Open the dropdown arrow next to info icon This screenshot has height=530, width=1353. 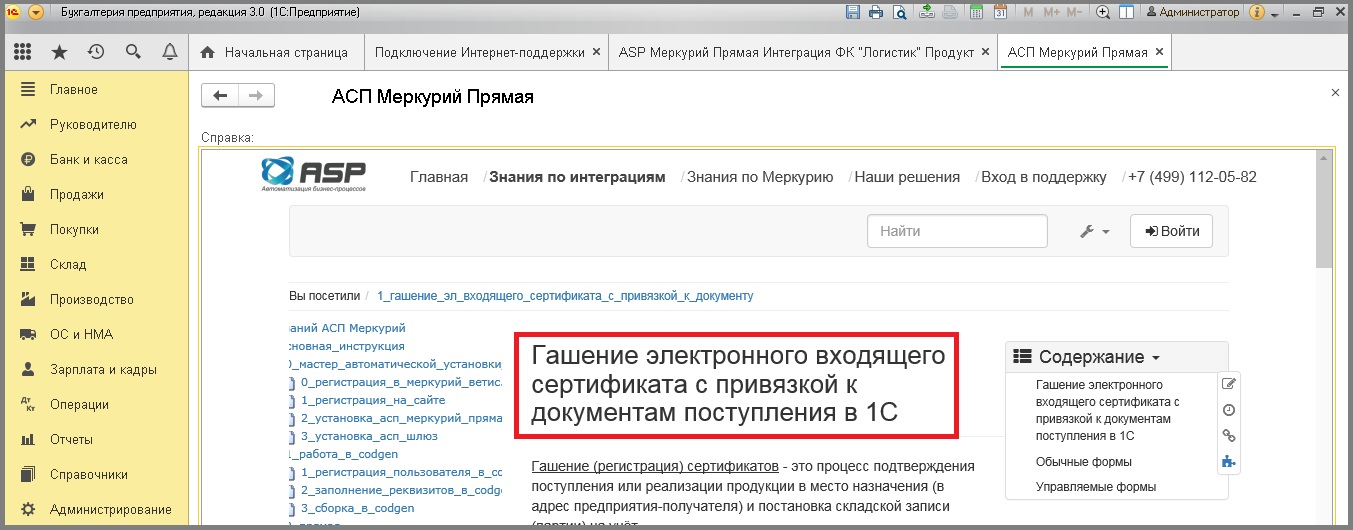(1275, 13)
